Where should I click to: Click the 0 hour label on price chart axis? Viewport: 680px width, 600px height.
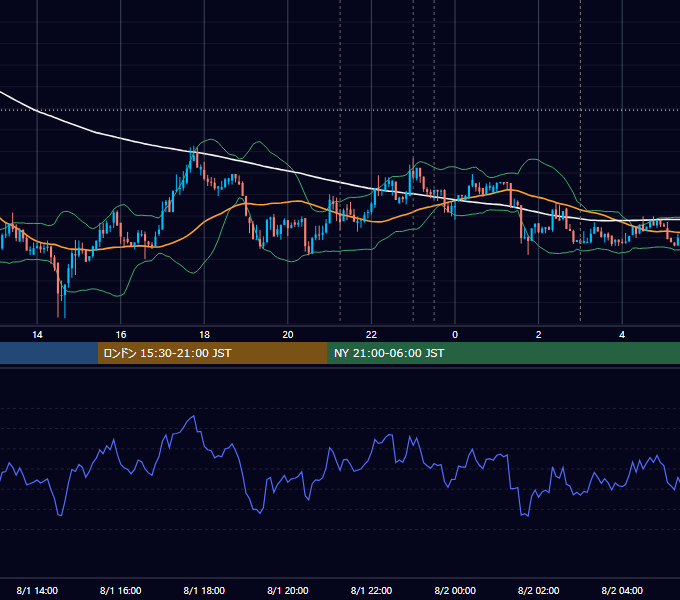tap(455, 335)
